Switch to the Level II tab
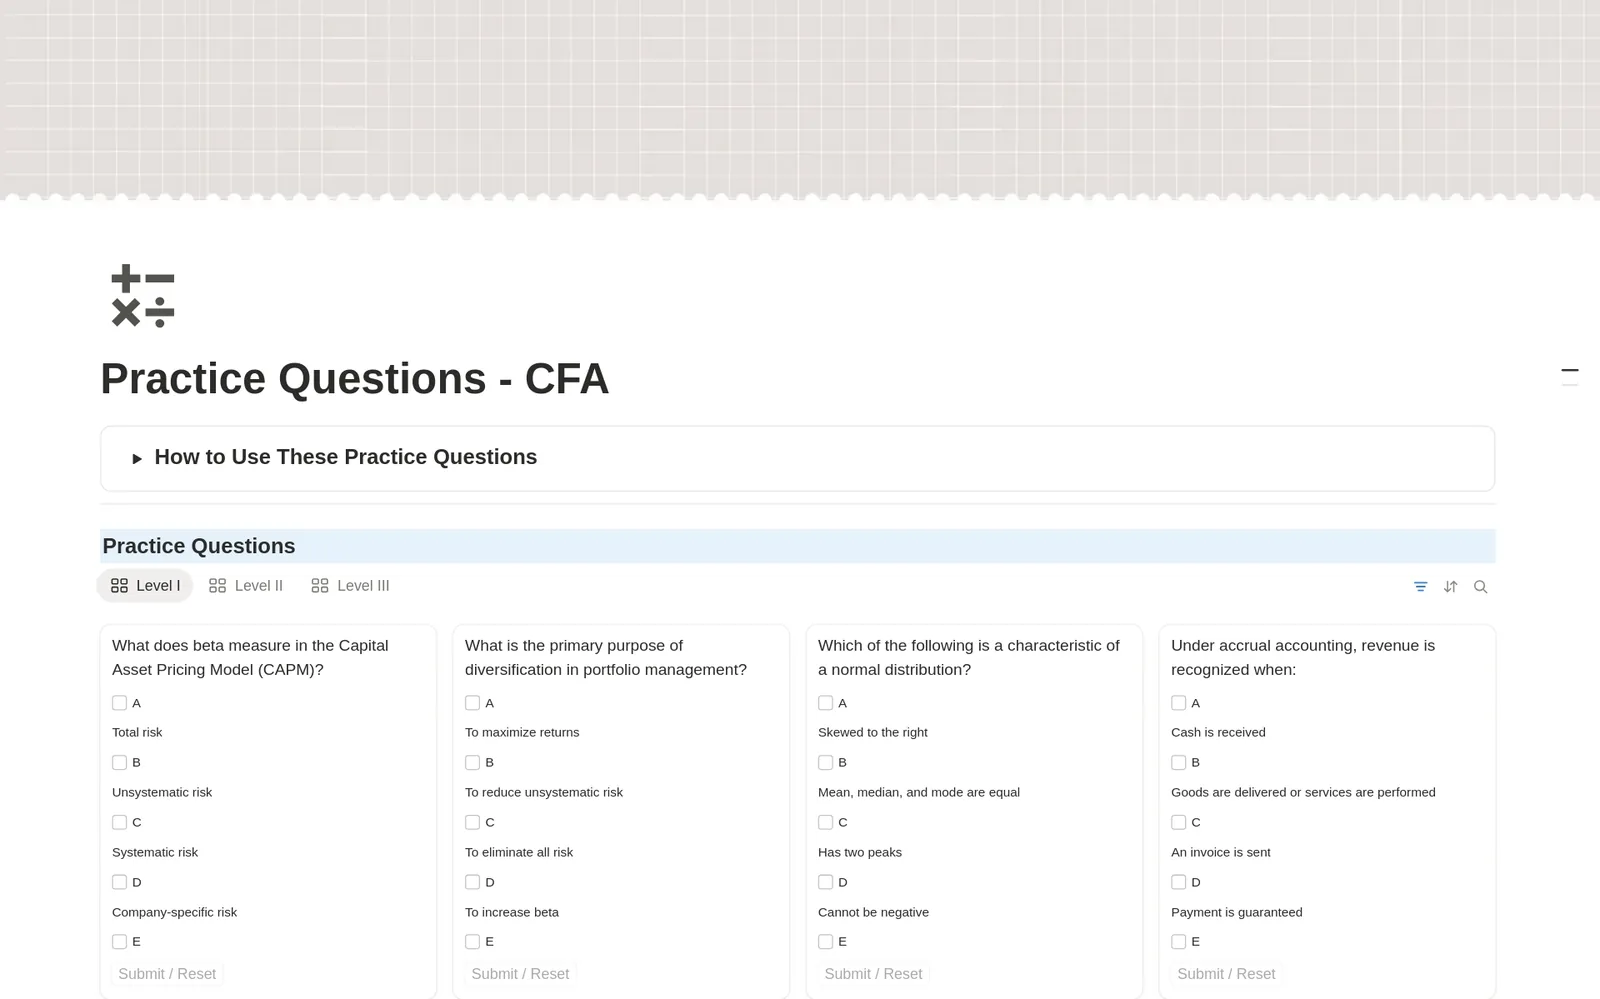The height and width of the screenshot is (999, 1600). tap(246, 586)
